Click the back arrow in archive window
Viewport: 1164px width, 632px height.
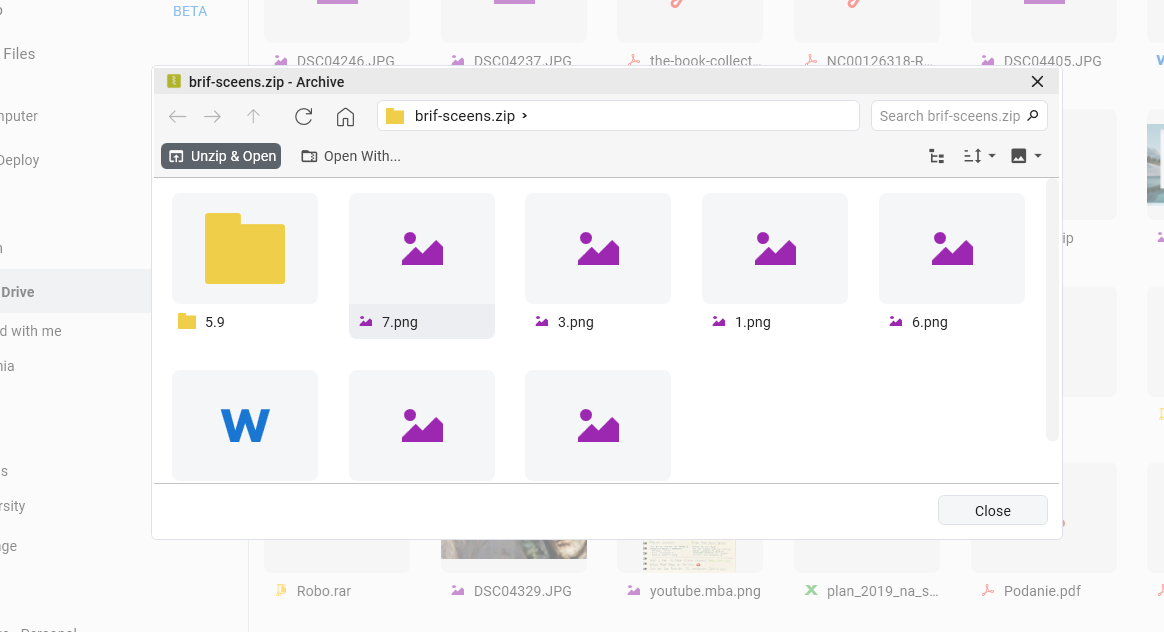[177, 116]
